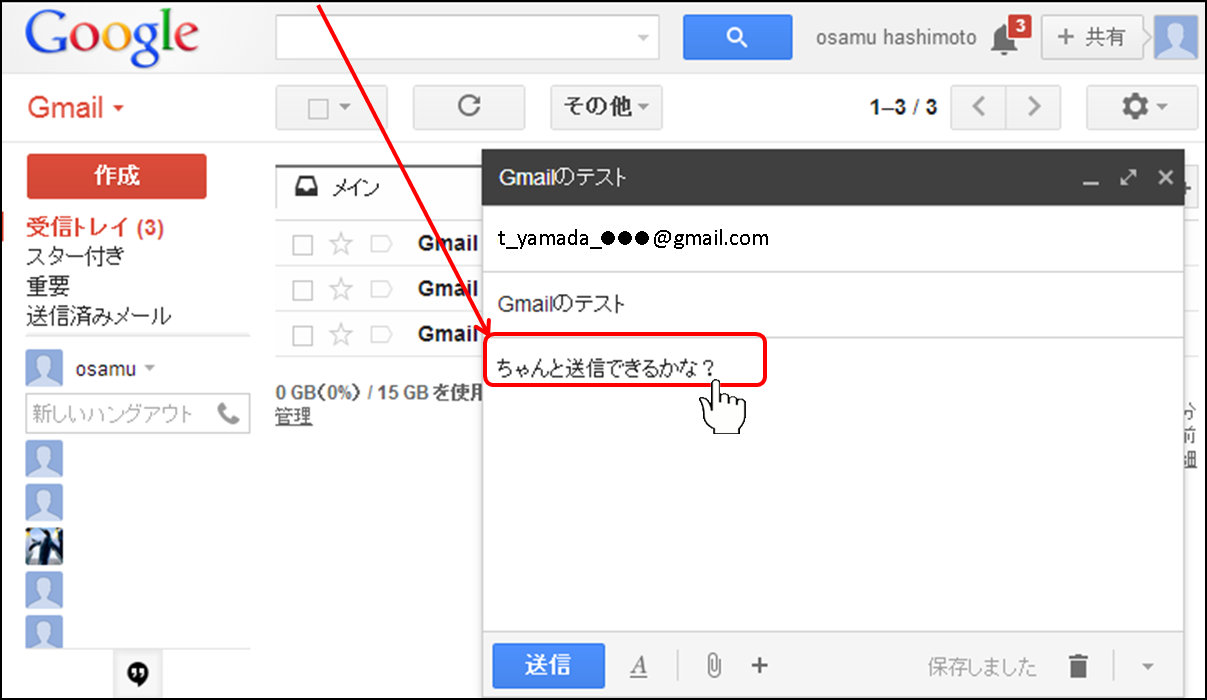Open formatting options icon in compose
The width and height of the screenshot is (1207, 700).
click(x=639, y=666)
